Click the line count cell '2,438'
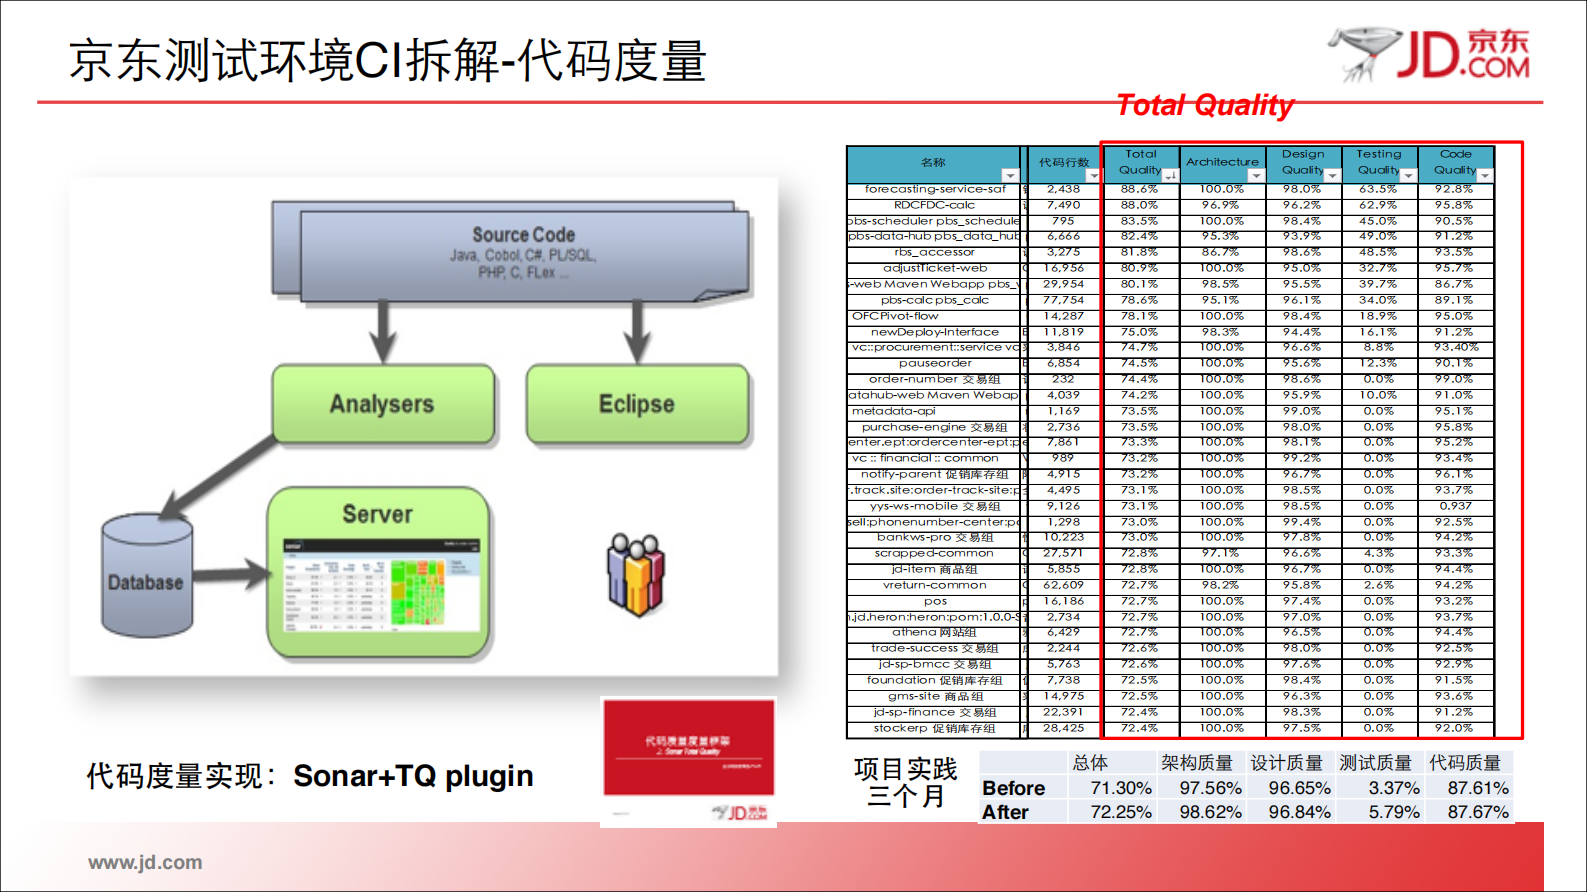This screenshot has height=892, width=1587. pos(1063,189)
